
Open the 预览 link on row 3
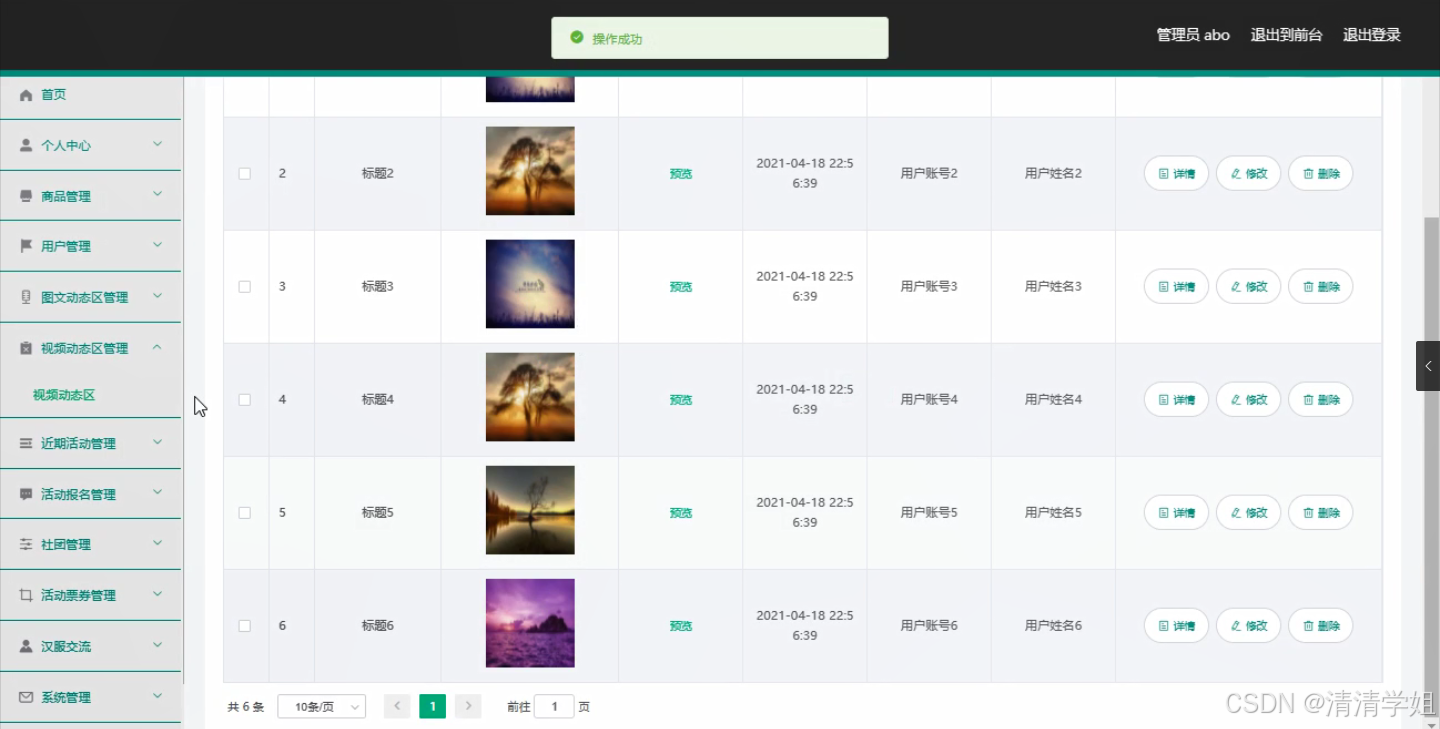point(680,286)
